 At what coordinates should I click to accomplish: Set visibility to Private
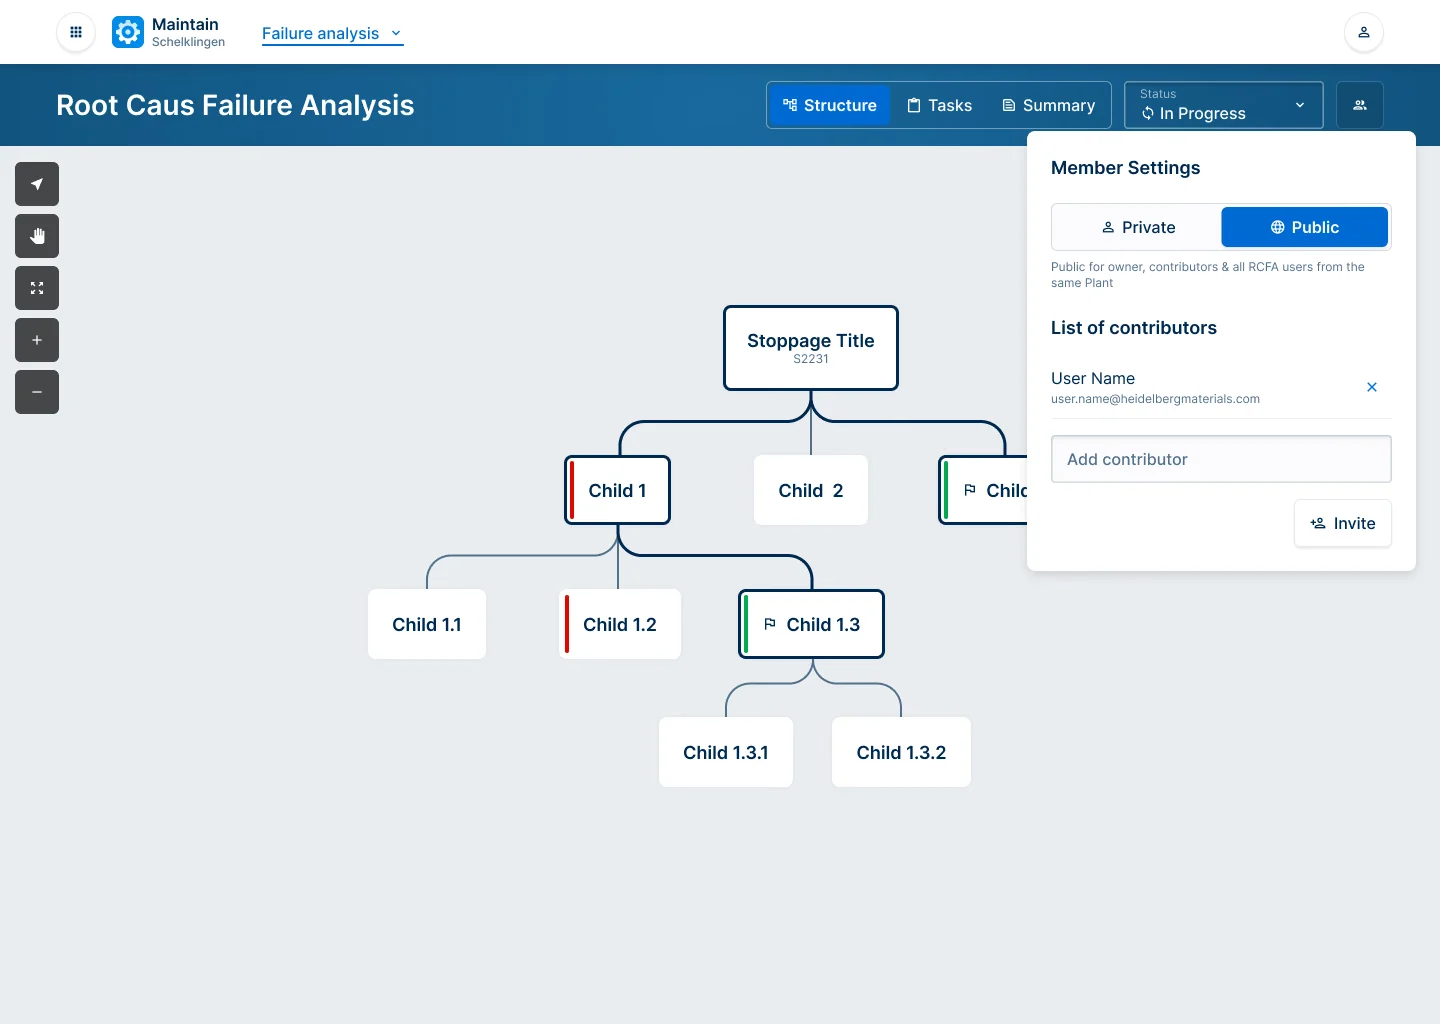coord(1137,227)
